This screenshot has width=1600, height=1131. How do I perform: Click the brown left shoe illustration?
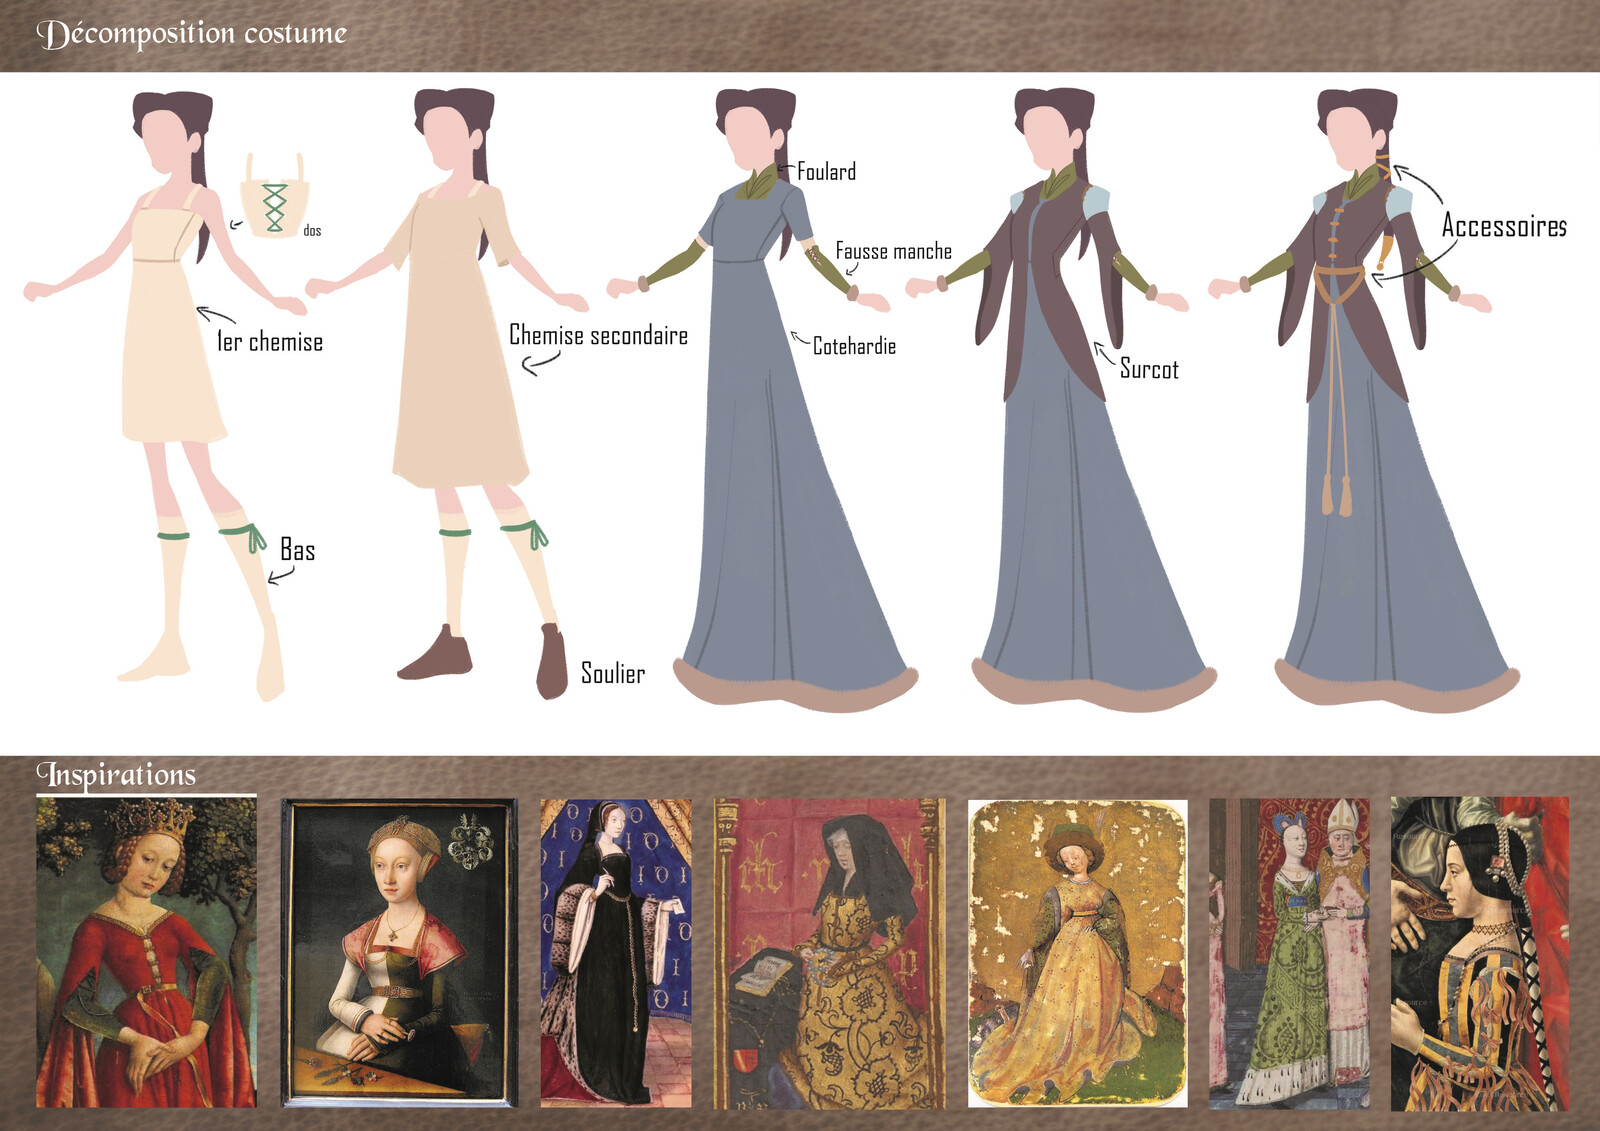point(435,653)
